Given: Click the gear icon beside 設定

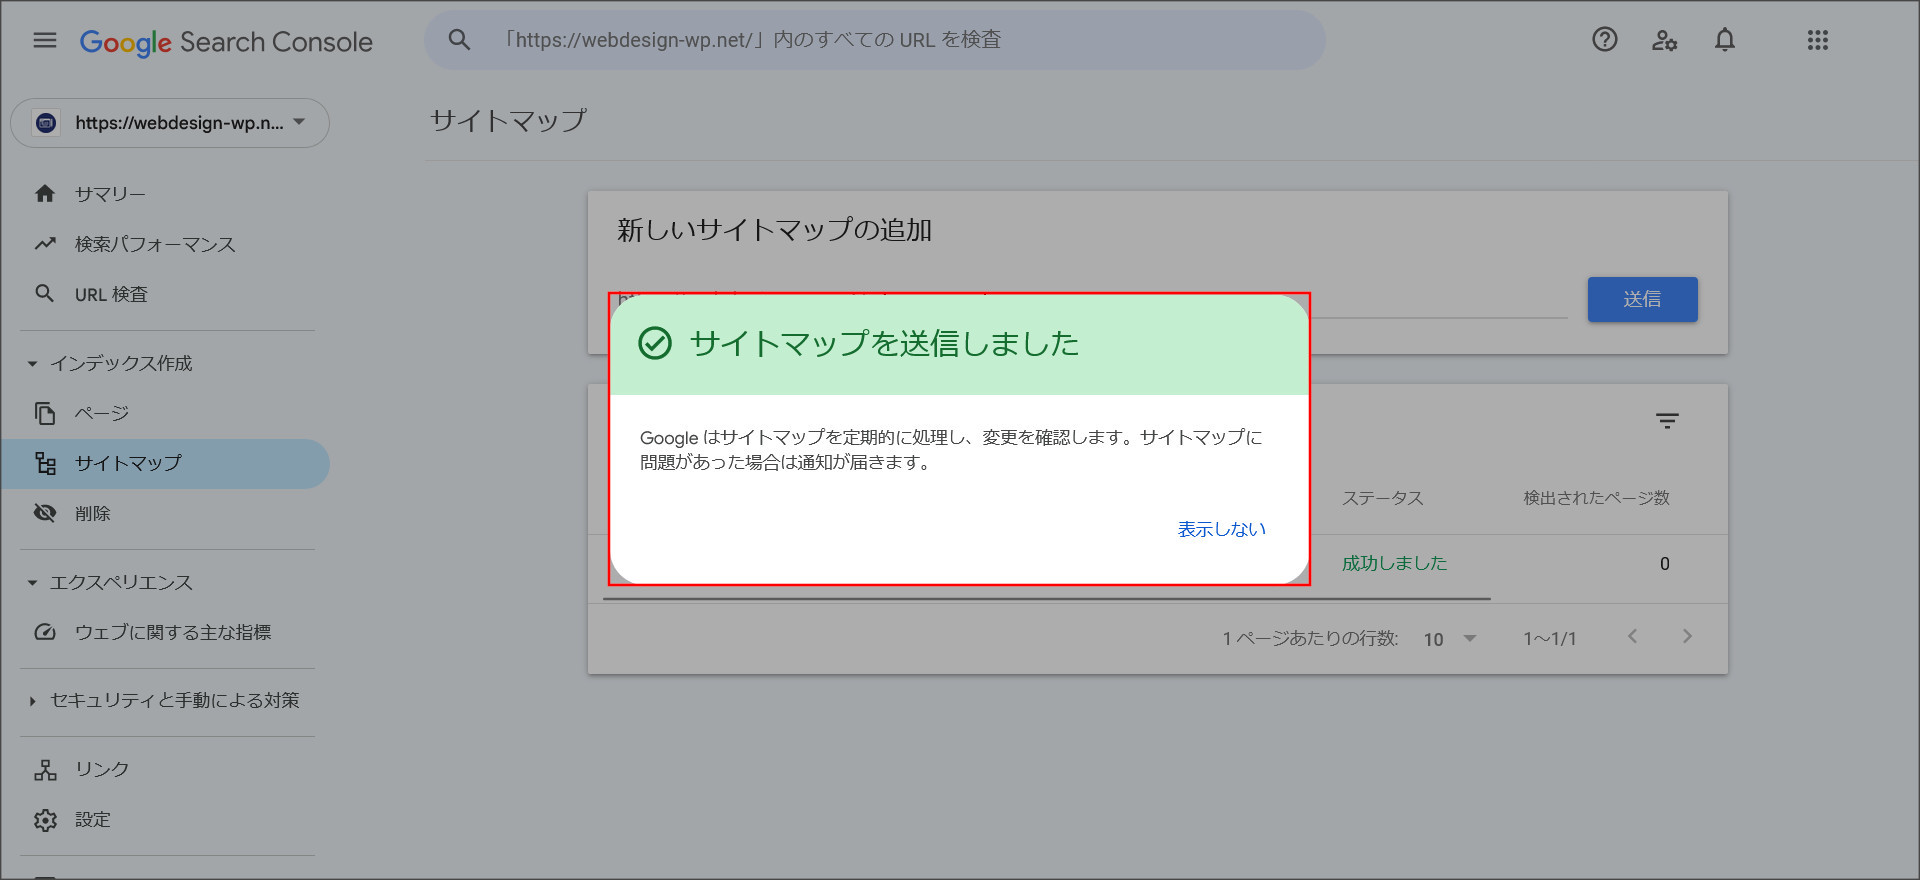Looking at the screenshot, I should [45, 820].
